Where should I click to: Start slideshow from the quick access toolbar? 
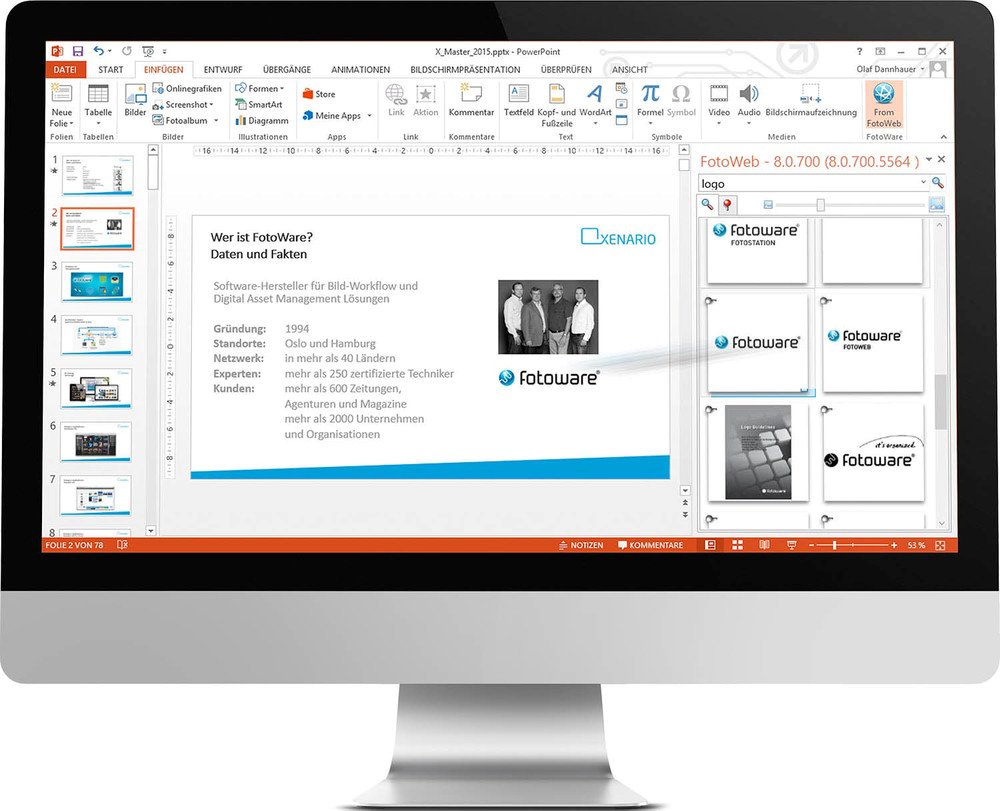148,51
